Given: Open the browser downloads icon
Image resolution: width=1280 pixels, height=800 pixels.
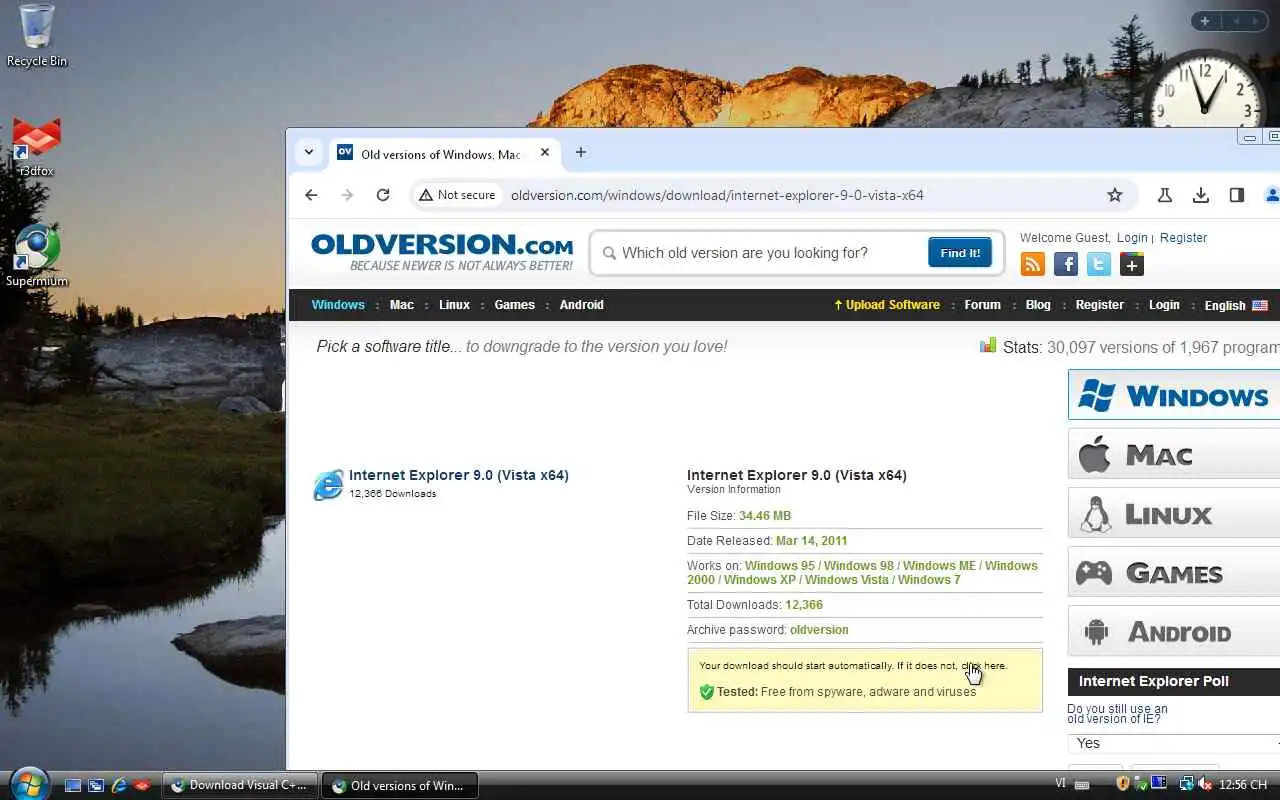Looking at the screenshot, I should coord(1201,195).
